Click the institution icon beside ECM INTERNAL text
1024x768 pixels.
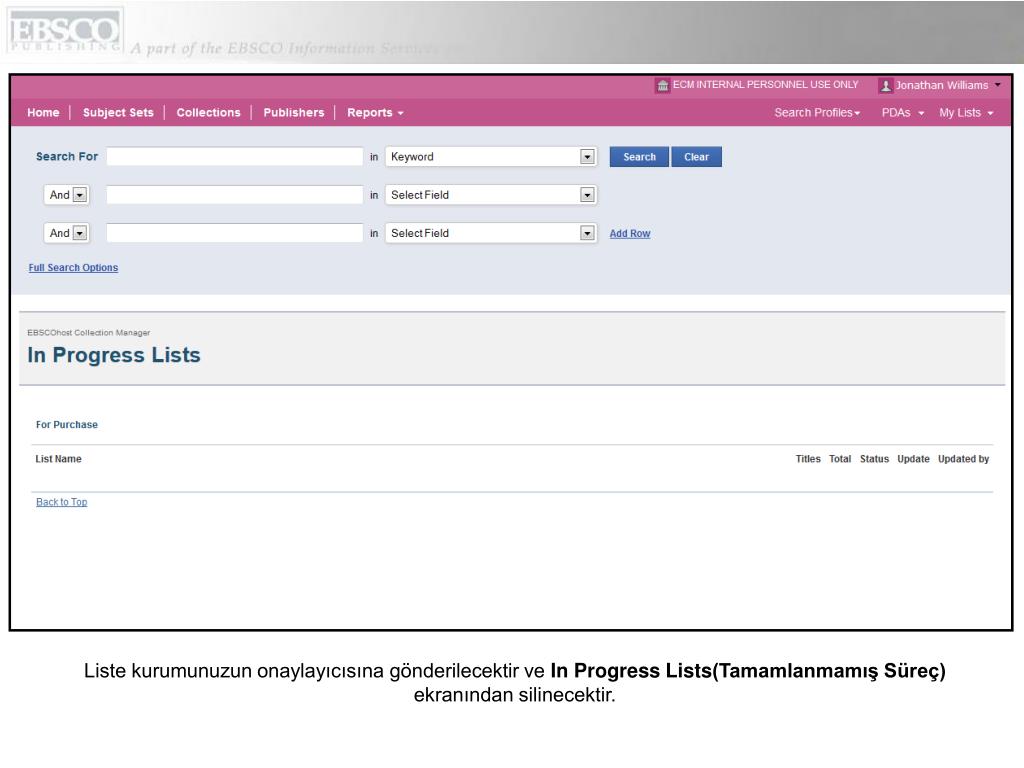(662, 86)
